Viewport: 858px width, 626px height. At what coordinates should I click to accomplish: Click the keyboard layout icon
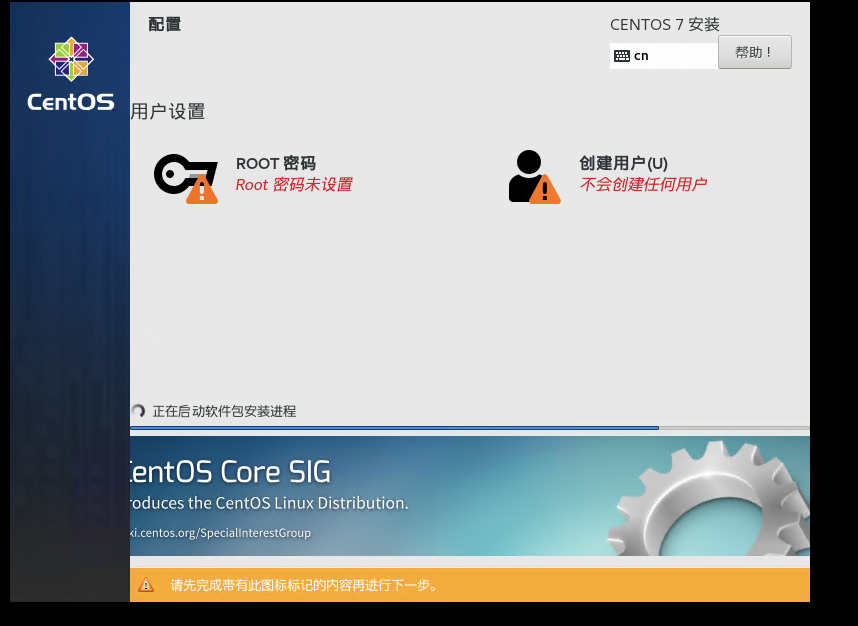tap(622, 56)
